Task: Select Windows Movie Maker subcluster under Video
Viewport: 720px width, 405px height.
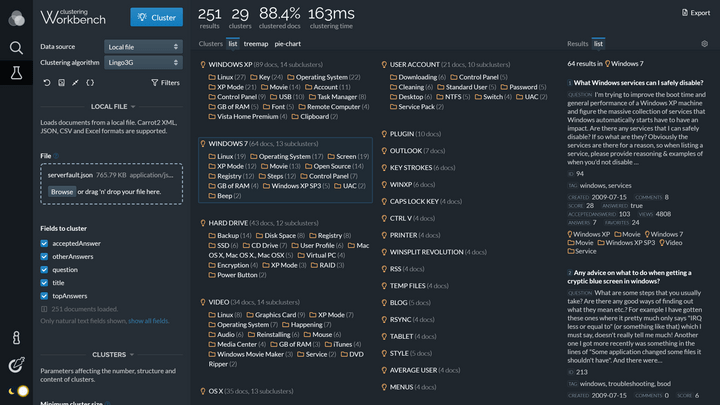Action: click(x=251, y=354)
